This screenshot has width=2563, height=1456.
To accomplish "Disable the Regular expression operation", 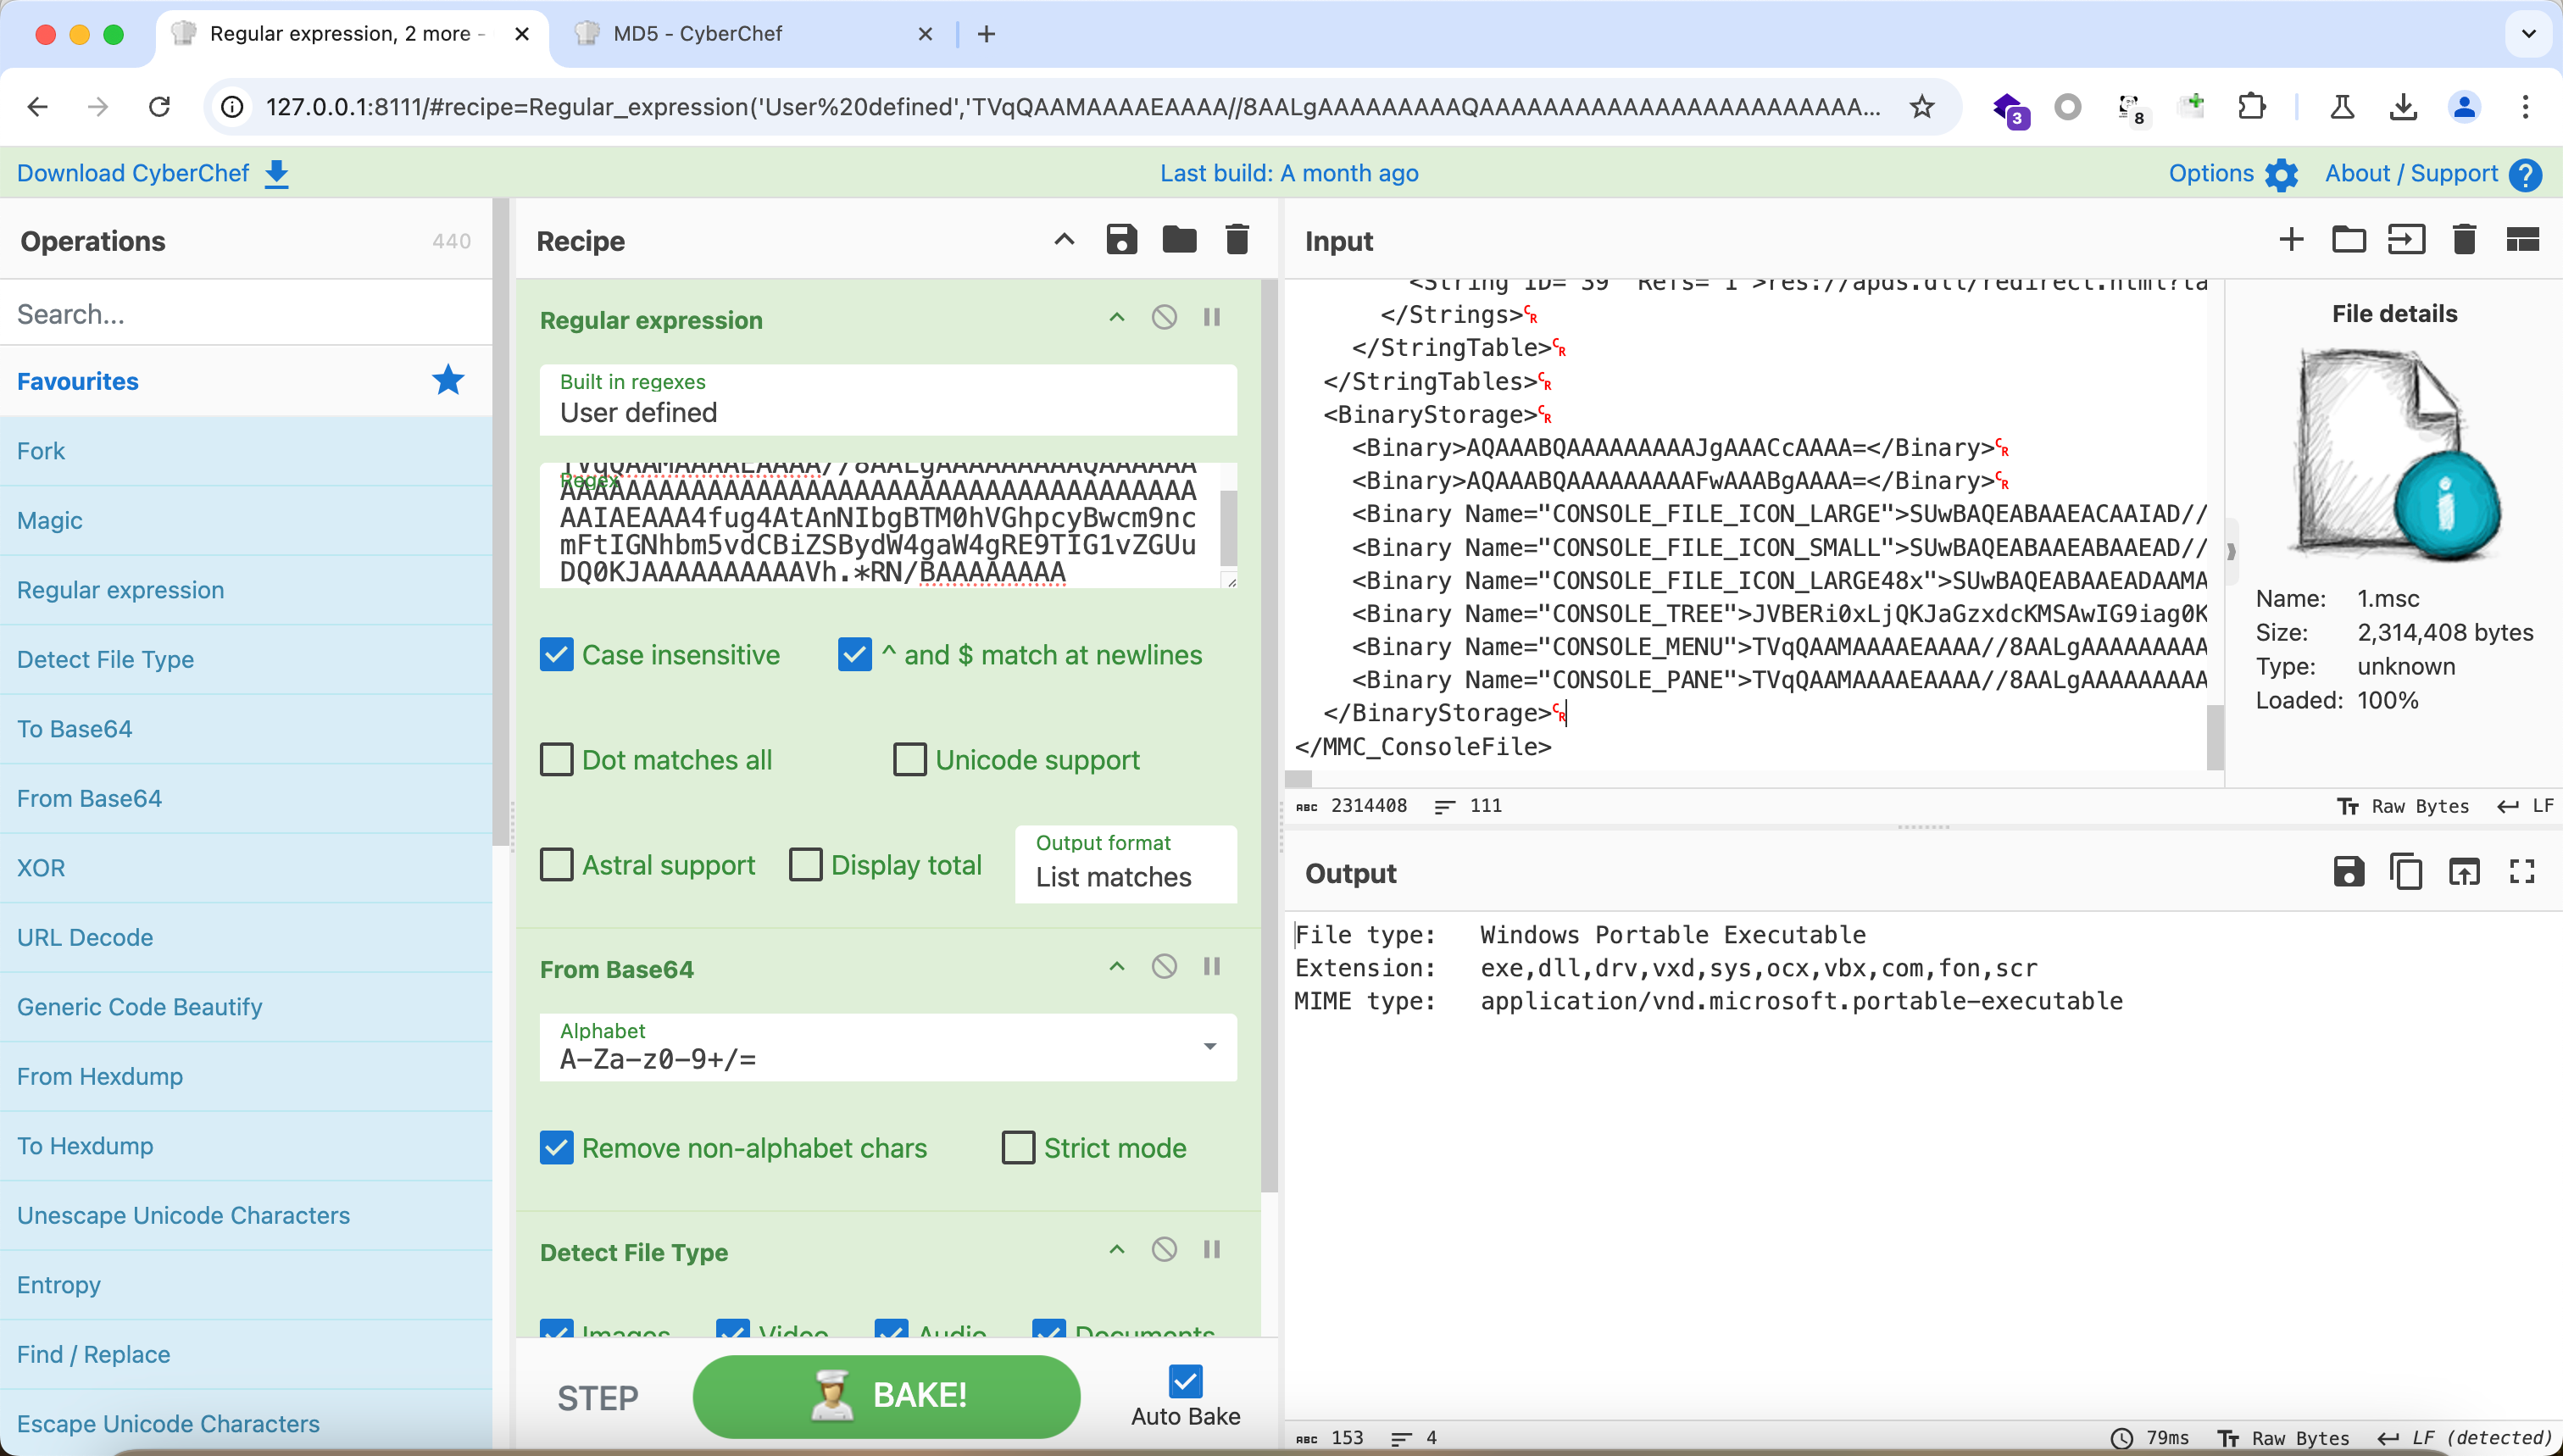I will point(1164,318).
